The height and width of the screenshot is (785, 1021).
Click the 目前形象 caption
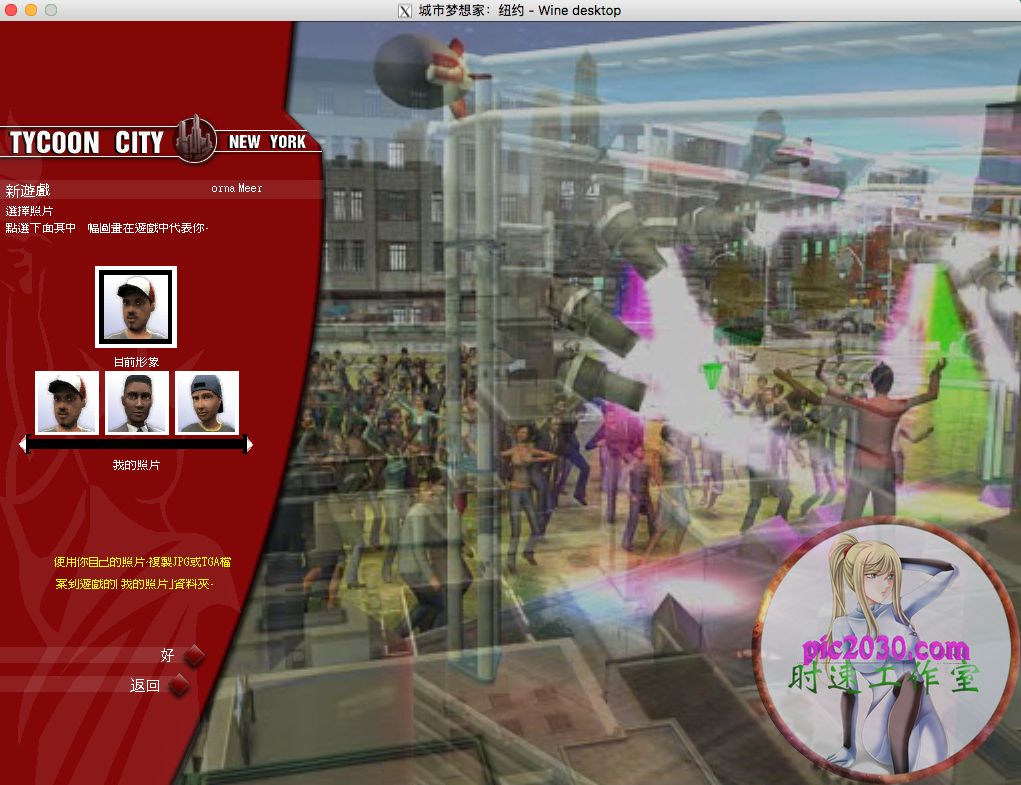tap(136, 362)
